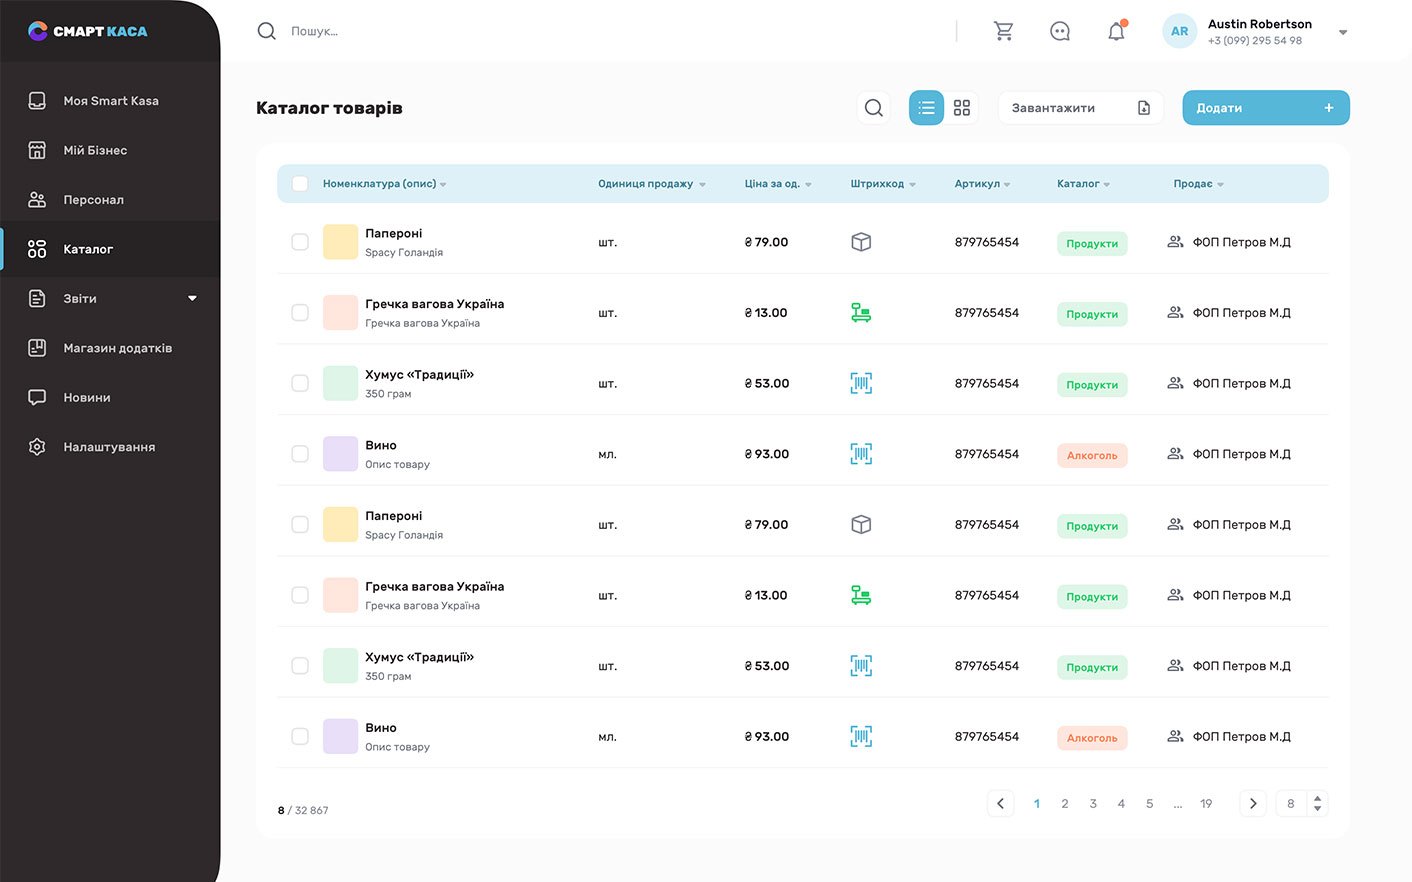
Task: Click the Завантажити button
Action: (x=1081, y=108)
